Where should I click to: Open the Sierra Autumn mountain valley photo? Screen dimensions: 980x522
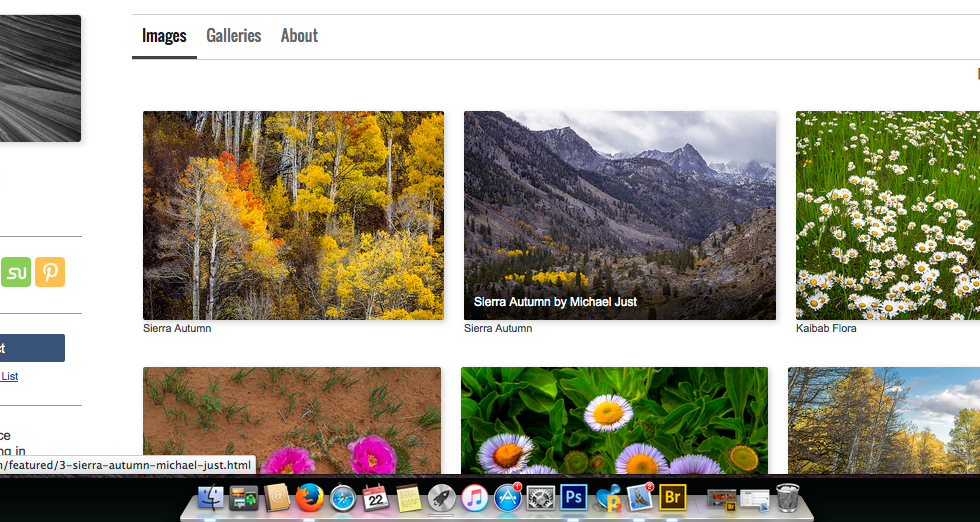[619, 215]
